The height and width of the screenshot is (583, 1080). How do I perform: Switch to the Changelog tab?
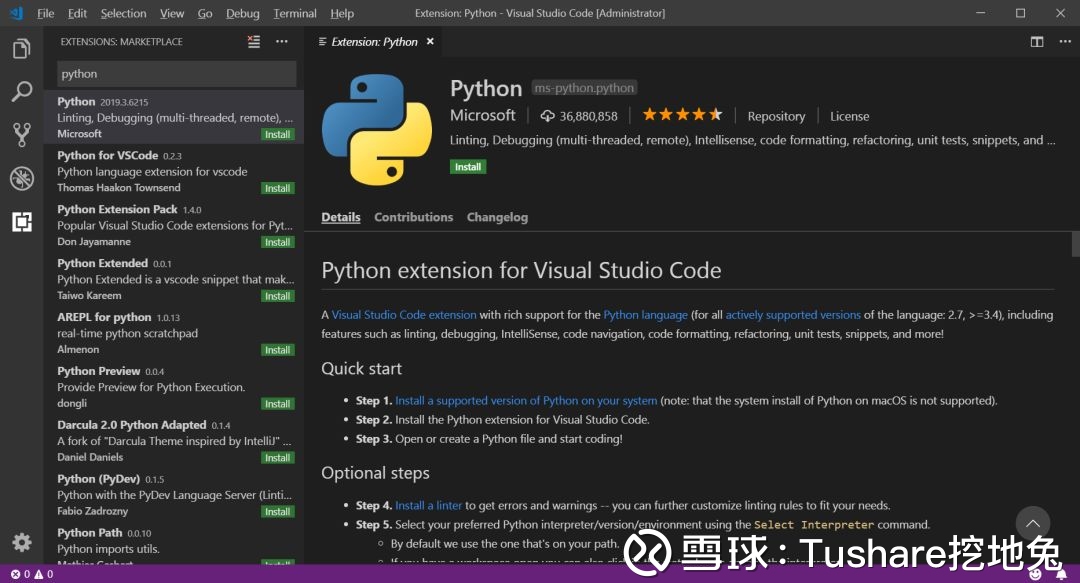[x=497, y=217]
